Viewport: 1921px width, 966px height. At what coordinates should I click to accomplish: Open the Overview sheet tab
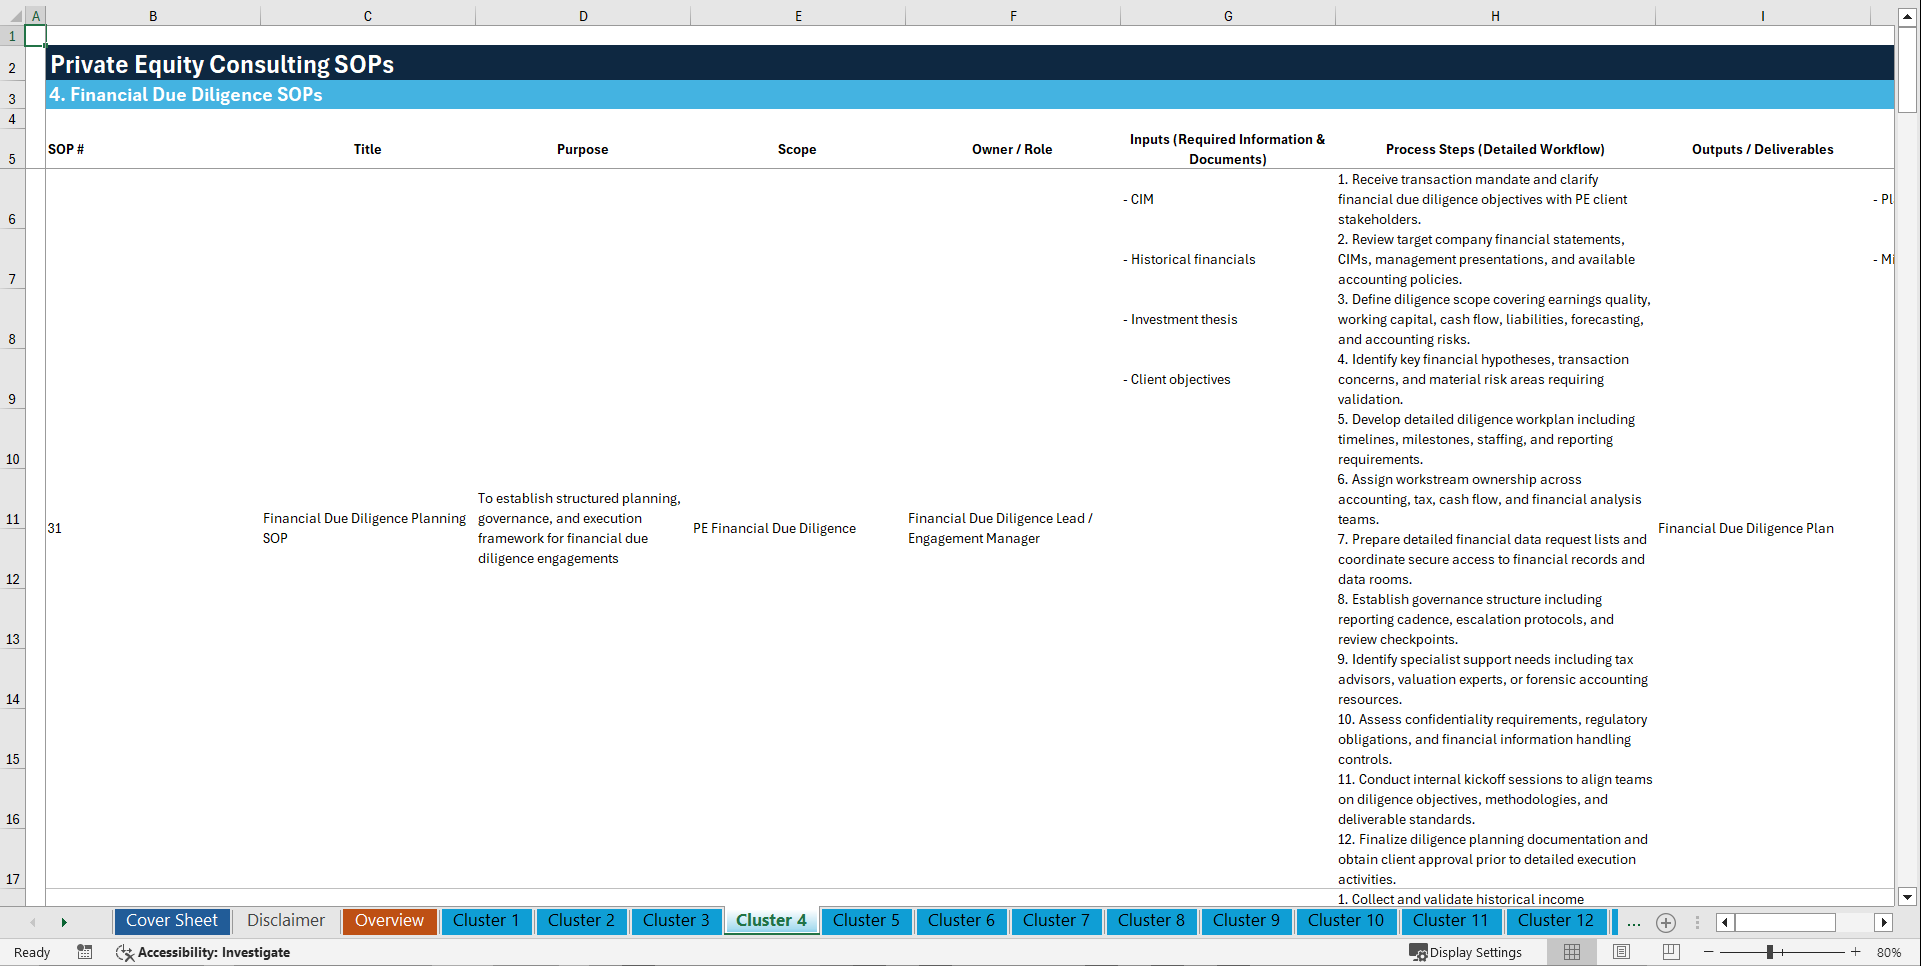389,921
